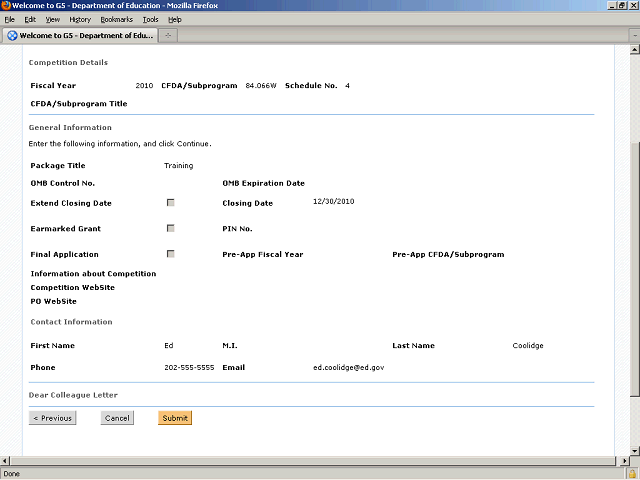This screenshot has height=480, width=640.
Task: Go back with the Previous button
Action: pos(52,418)
